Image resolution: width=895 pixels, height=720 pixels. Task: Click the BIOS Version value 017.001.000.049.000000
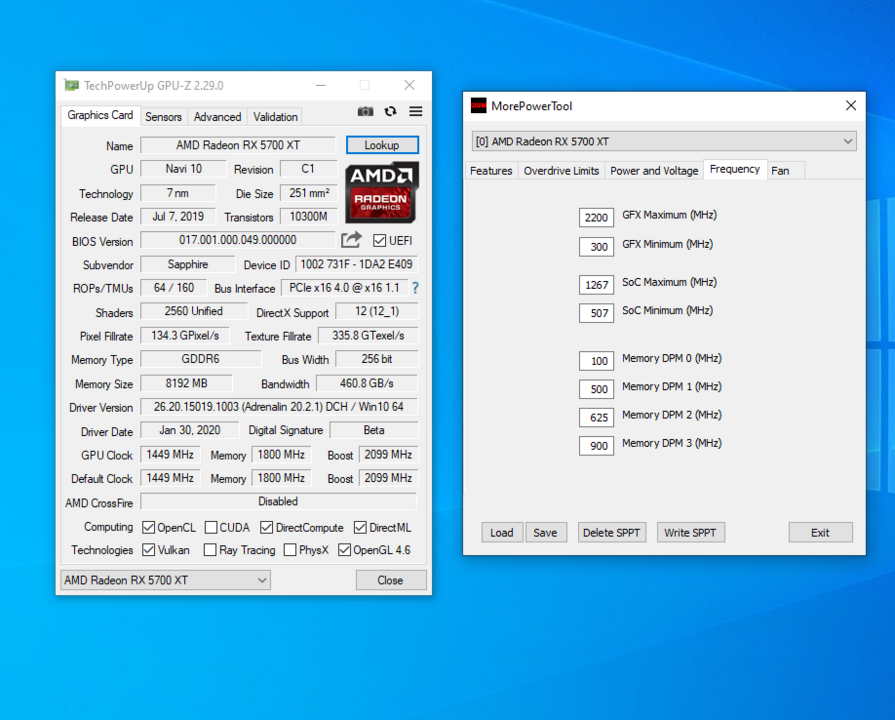(237, 240)
